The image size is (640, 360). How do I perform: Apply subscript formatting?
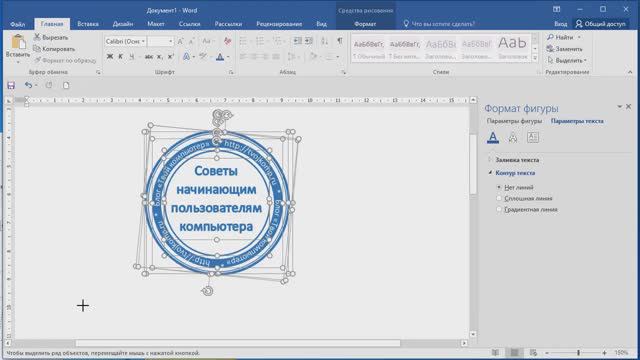pos(160,57)
